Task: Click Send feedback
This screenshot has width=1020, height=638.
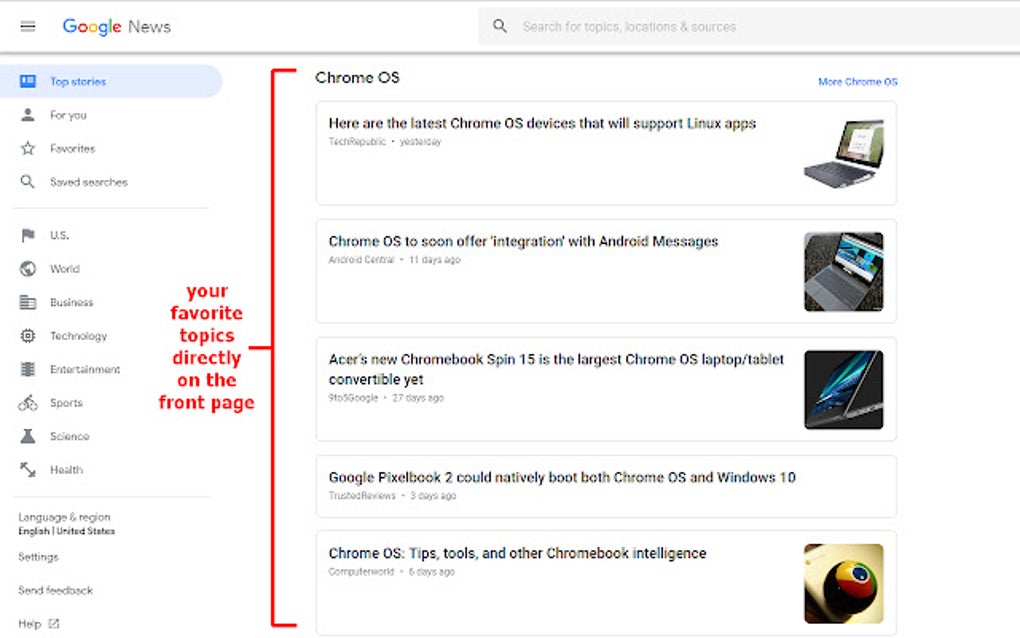Action: pyautogui.click(x=55, y=591)
